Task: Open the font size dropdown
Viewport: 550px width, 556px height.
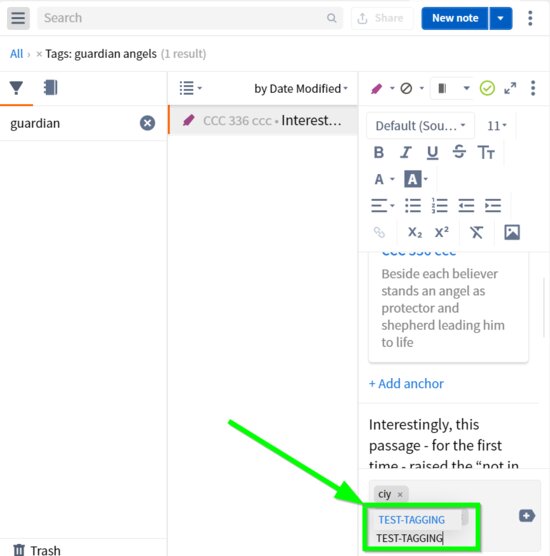Action: [x=496, y=126]
